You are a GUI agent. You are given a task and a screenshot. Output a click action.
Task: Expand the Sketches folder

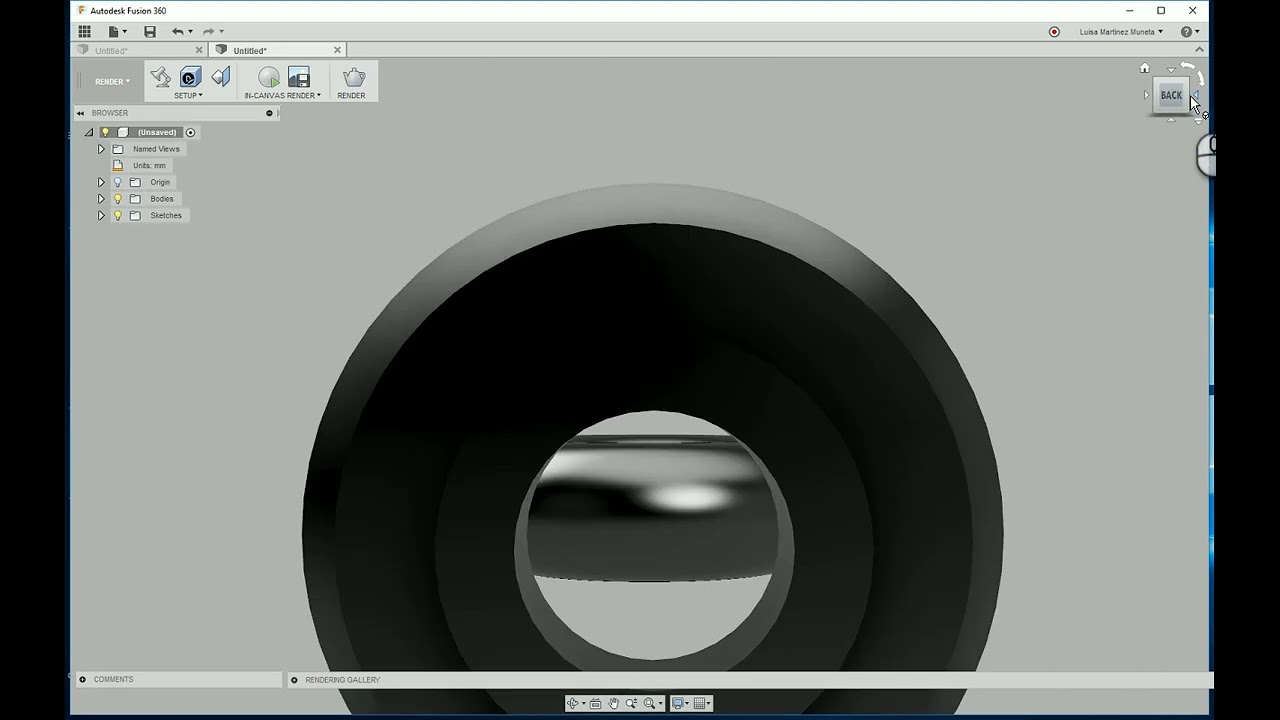click(101, 215)
